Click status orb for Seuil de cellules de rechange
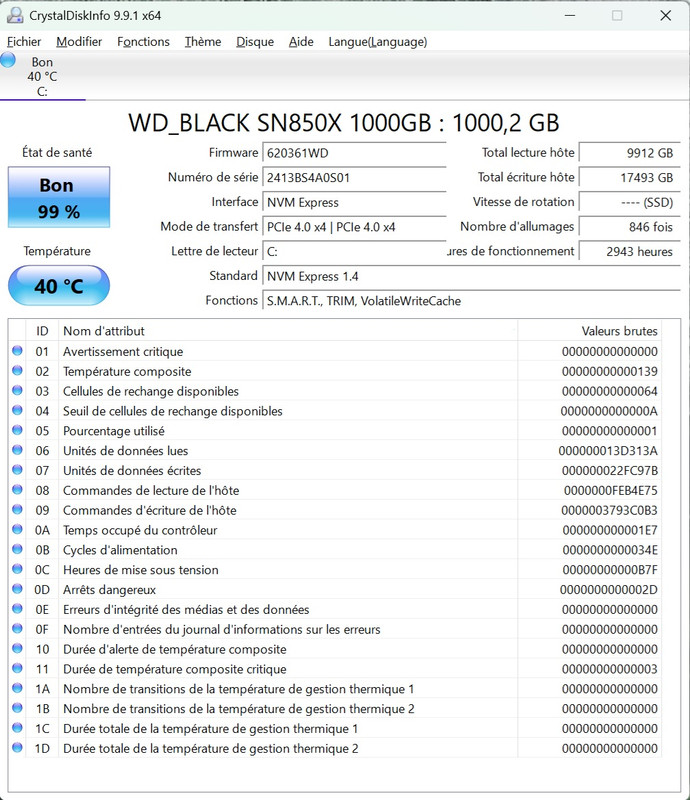Viewport: 690px width, 800px height. [17, 410]
